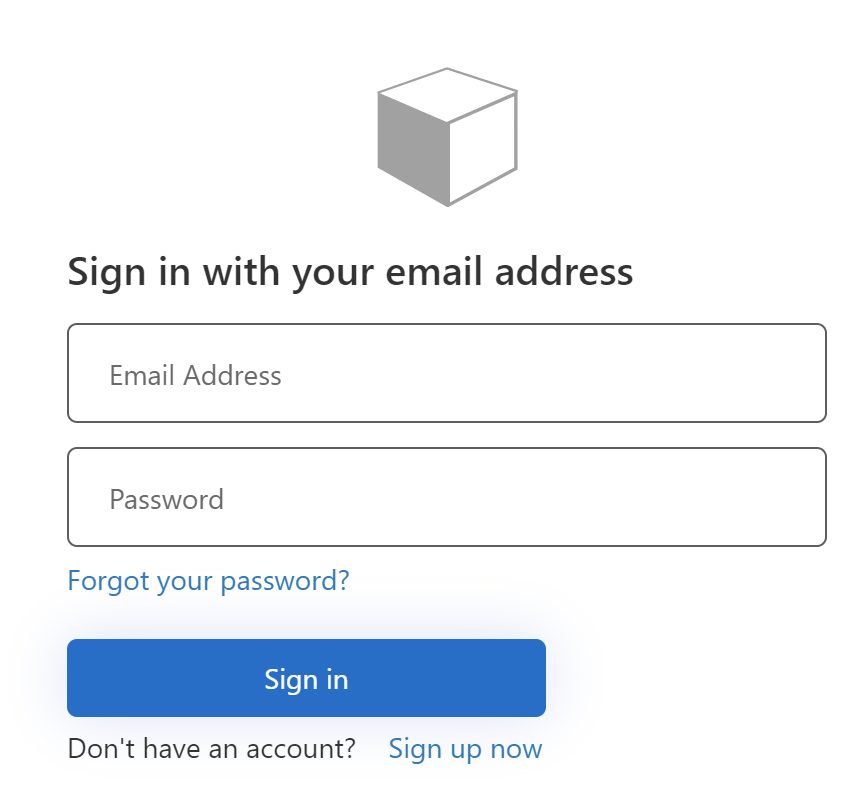This screenshot has height=786, width=863.
Task: Click the left edge of the Sign in button
Action: (x=85, y=678)
